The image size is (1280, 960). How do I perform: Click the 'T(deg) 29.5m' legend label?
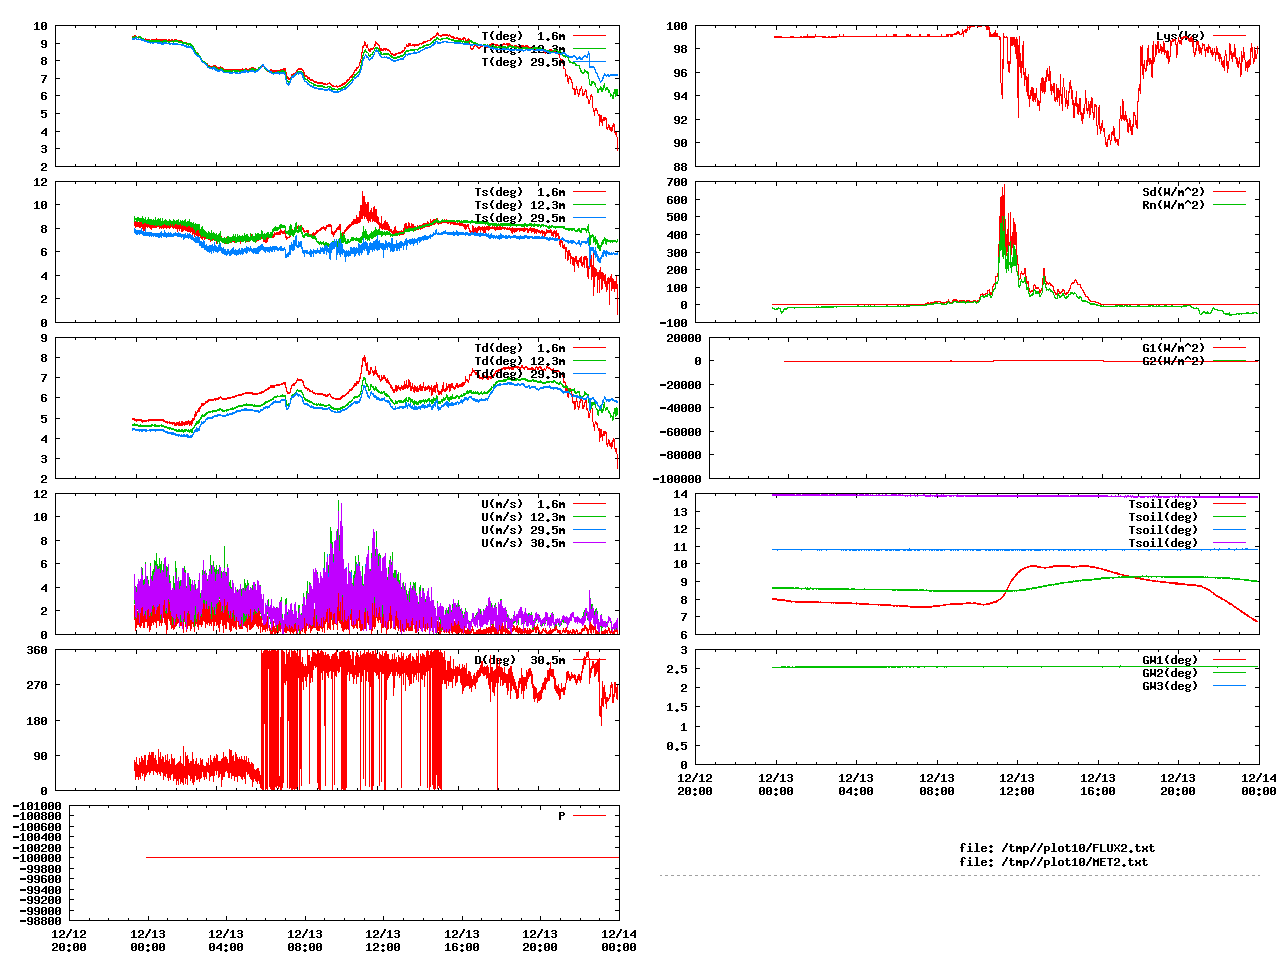[523, 62]
